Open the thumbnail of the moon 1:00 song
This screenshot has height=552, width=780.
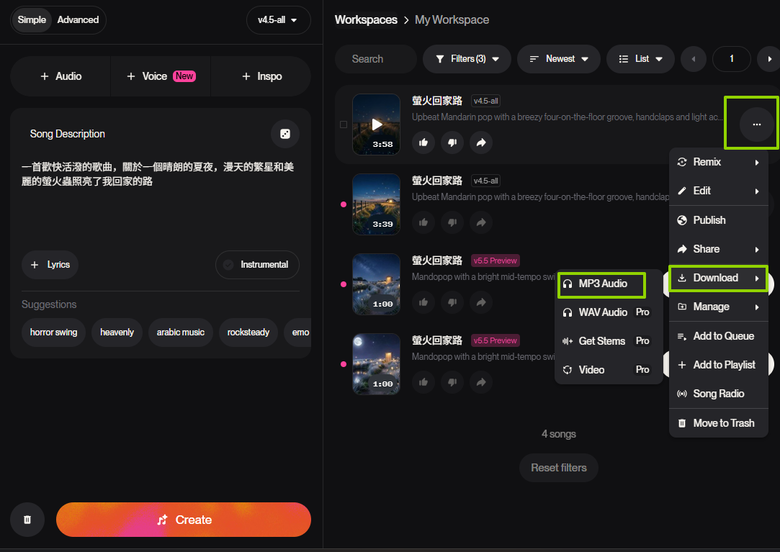pyautogui.click(x=377, y=364)
